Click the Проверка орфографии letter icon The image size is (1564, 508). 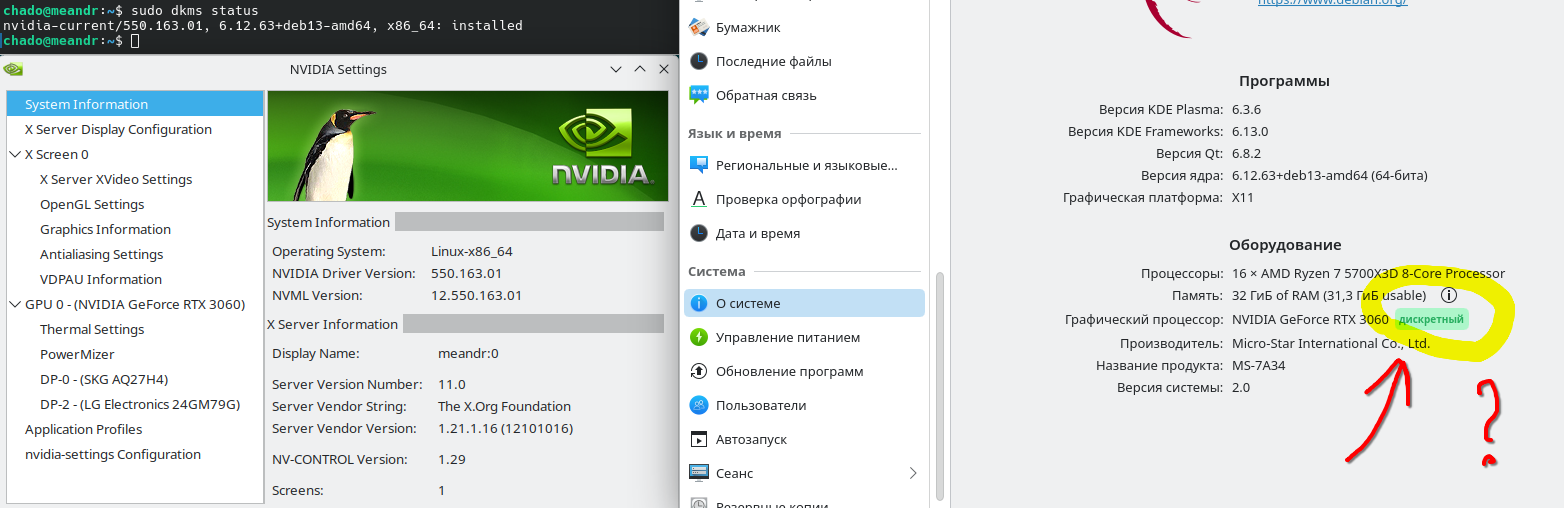699,199
